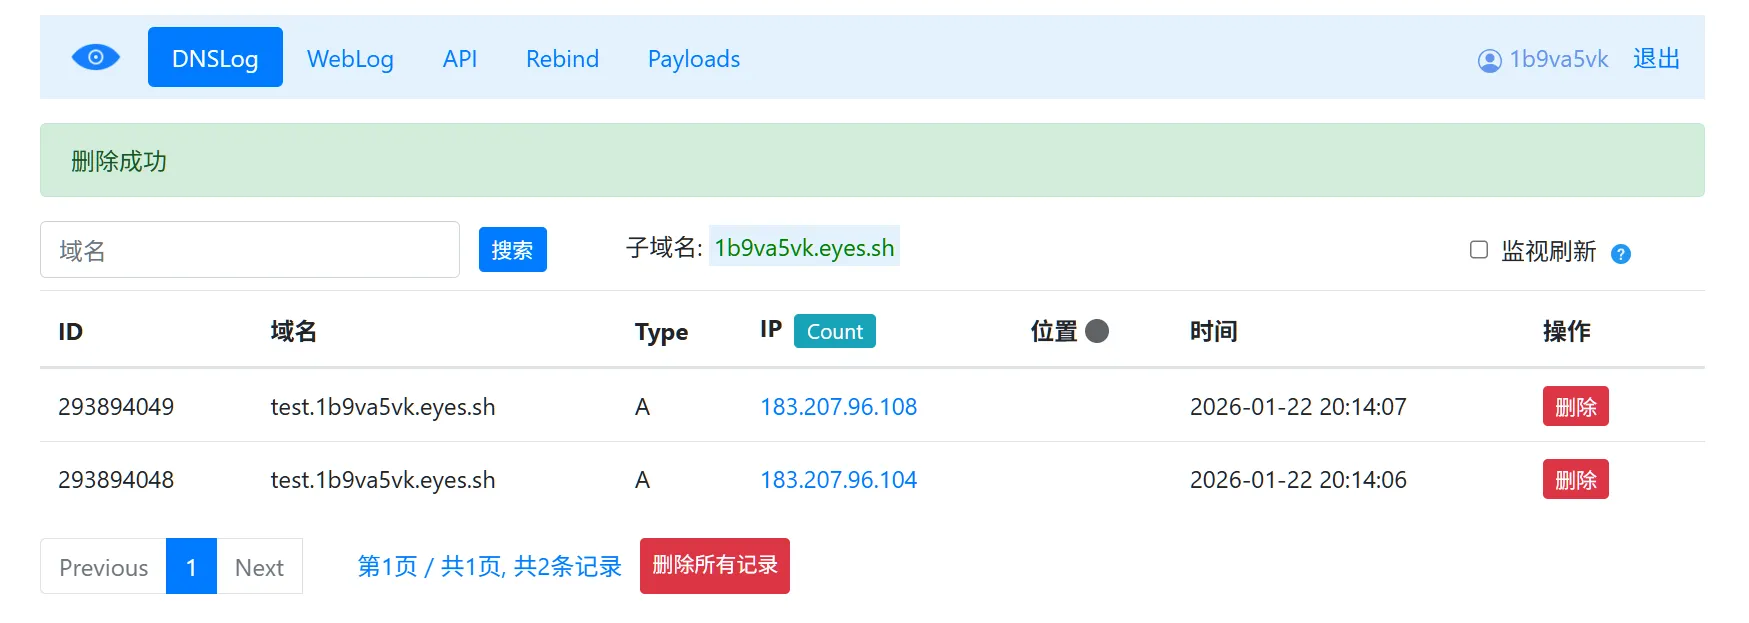Delete record 293894048

coord(1575,480)
